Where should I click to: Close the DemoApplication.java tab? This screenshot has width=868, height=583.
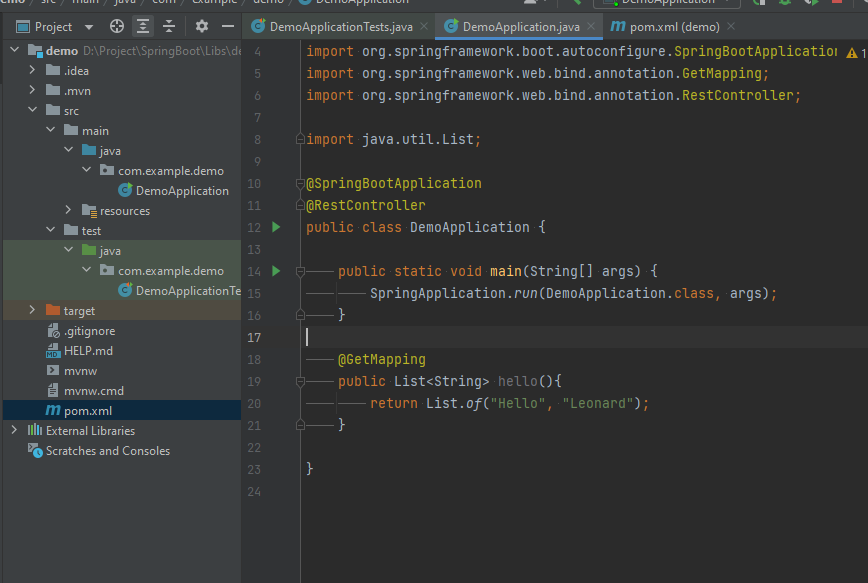point(591,27)
